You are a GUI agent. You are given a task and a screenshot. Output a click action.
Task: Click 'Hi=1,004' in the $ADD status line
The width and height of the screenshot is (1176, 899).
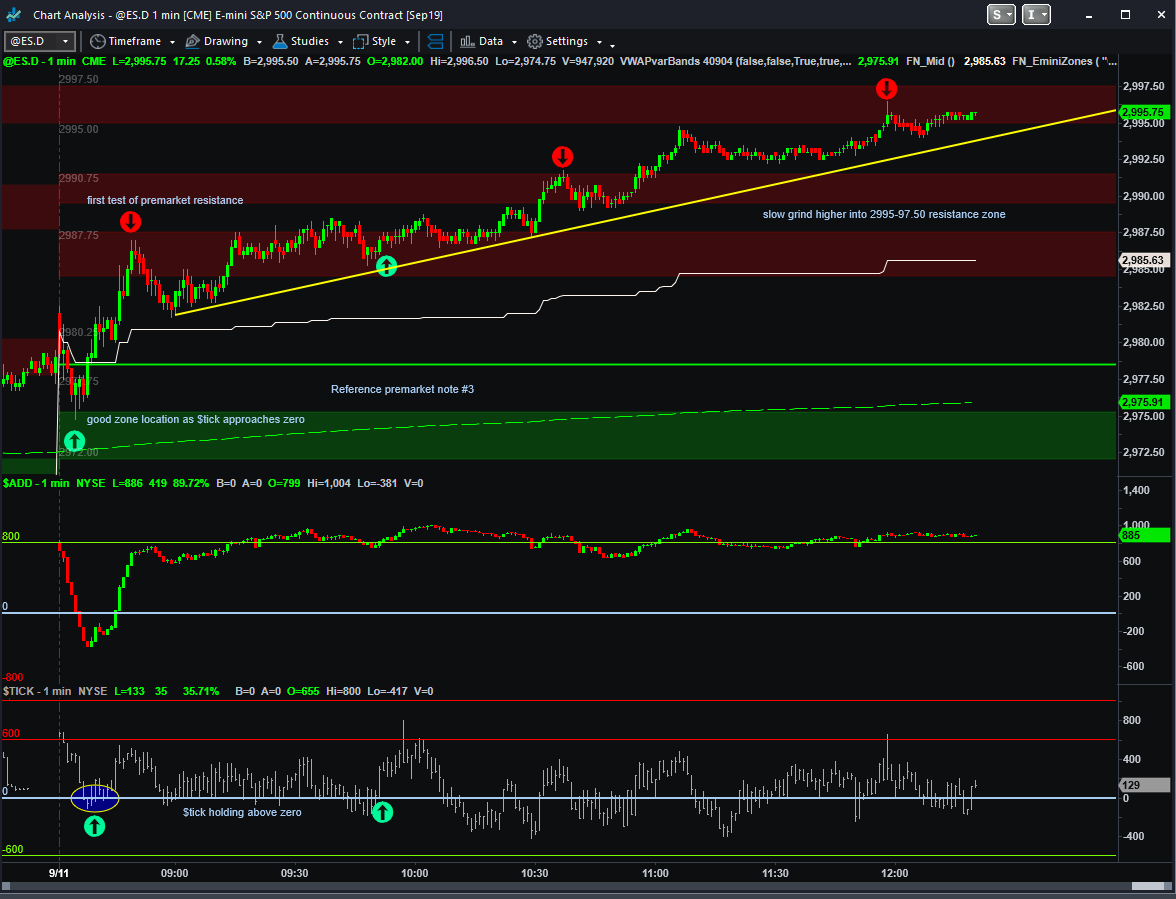tap(328, 484)
